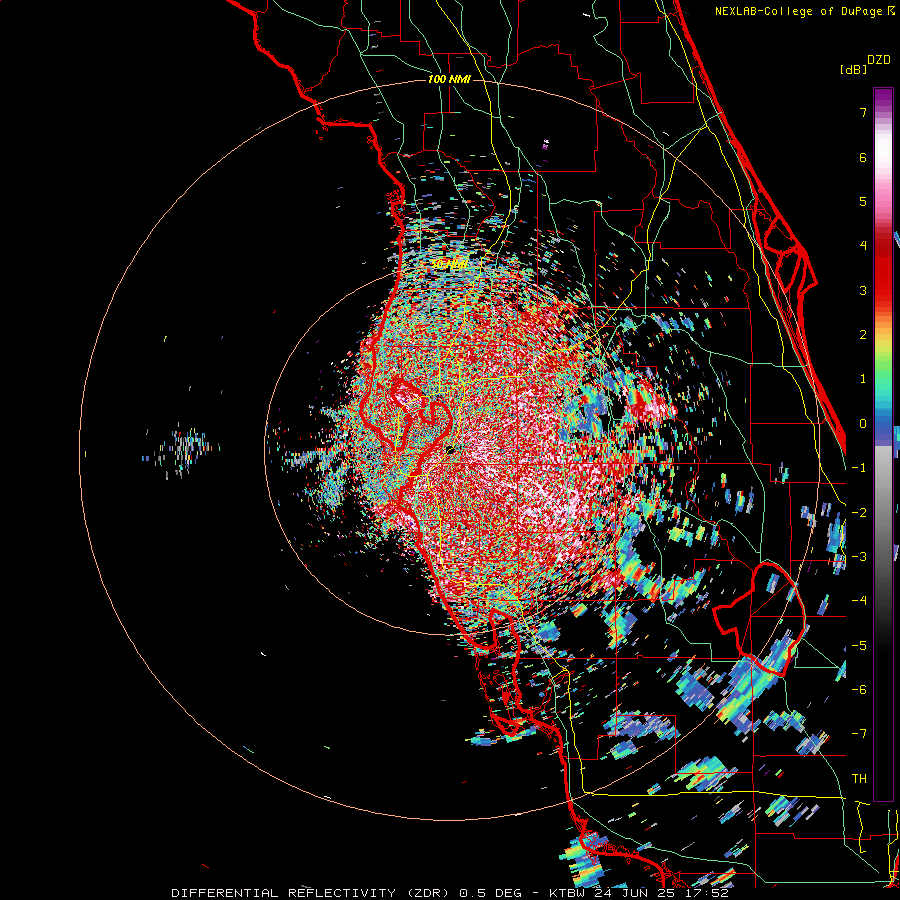Select the 4 dB tick label on scale
This screenshot has height=900, width=900.
tap(863, 246)
